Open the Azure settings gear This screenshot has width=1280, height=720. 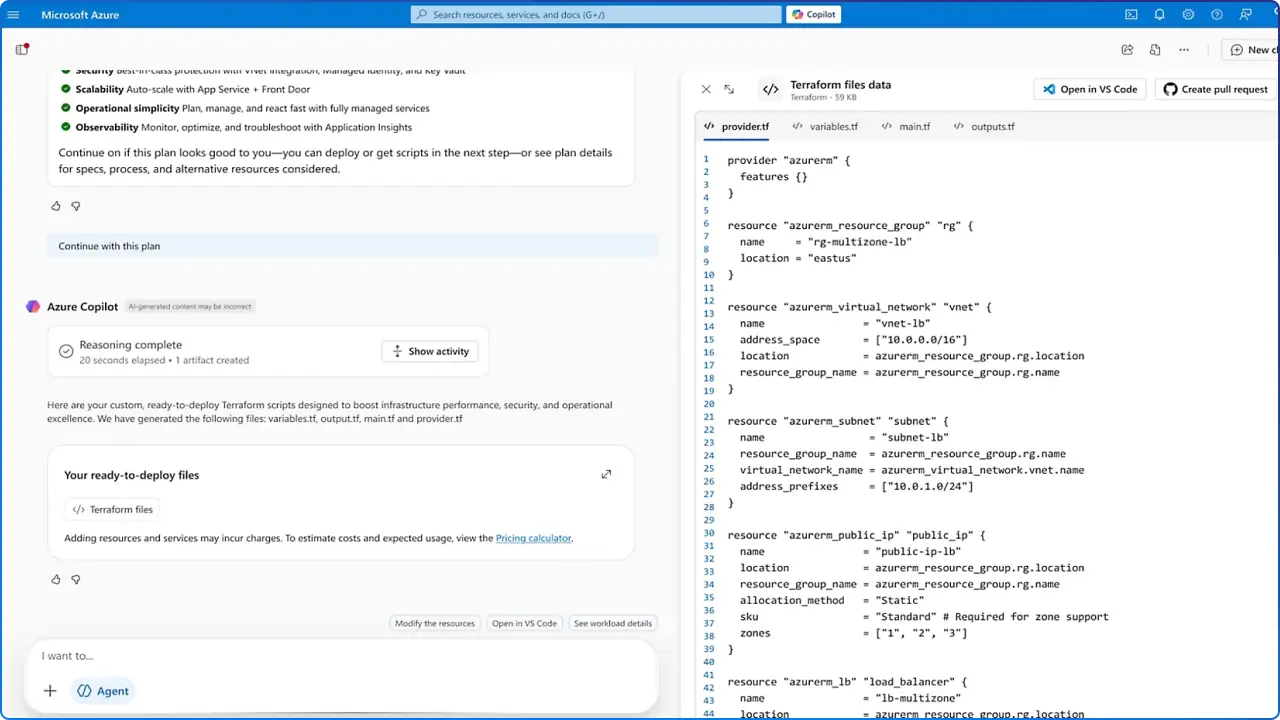click(x=1188, y=14)
